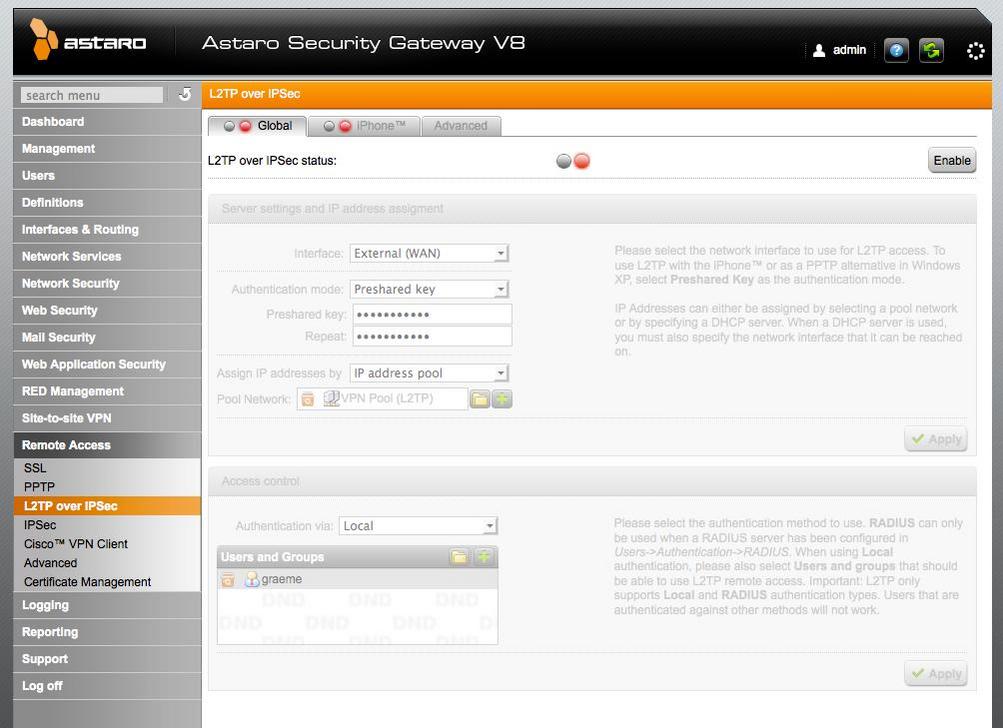The width and height of the screenshot is (1003, 728).
Task: Open the Logging menu
Action: point(107,605)
